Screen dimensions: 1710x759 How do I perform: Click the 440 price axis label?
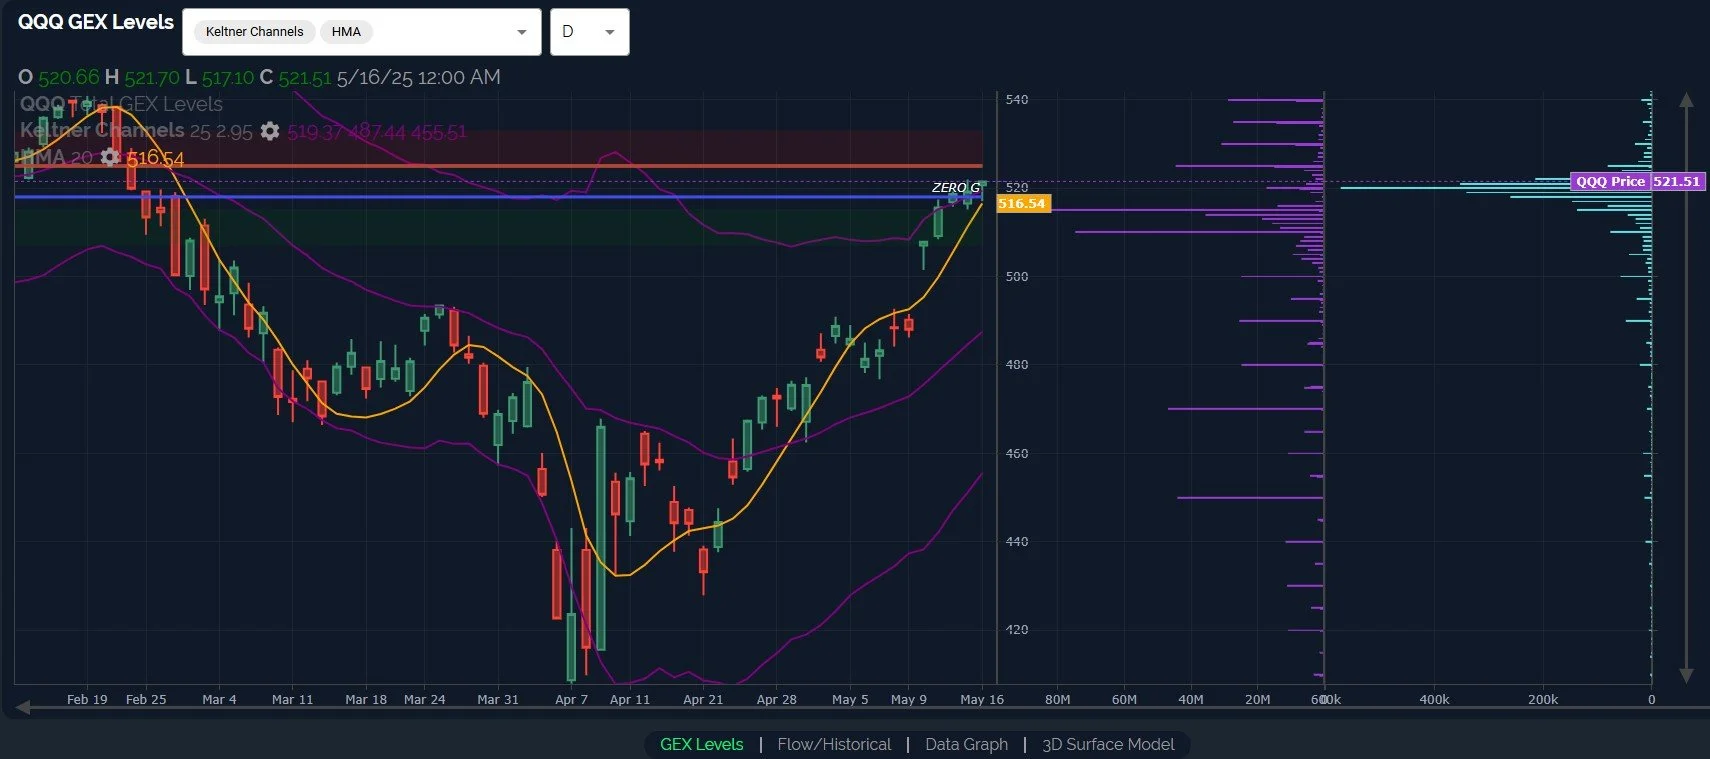1017,541
